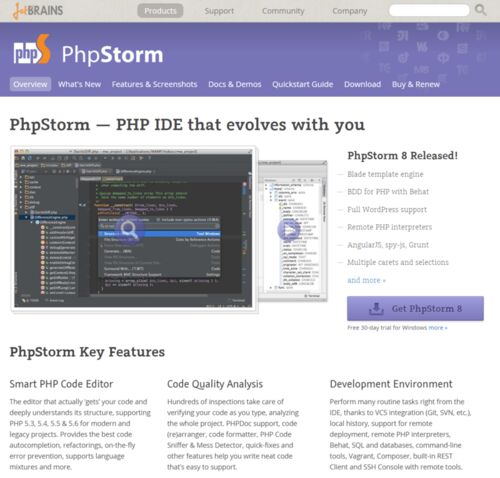
Task: Open the Support menu
Action: tap(219, 11)
